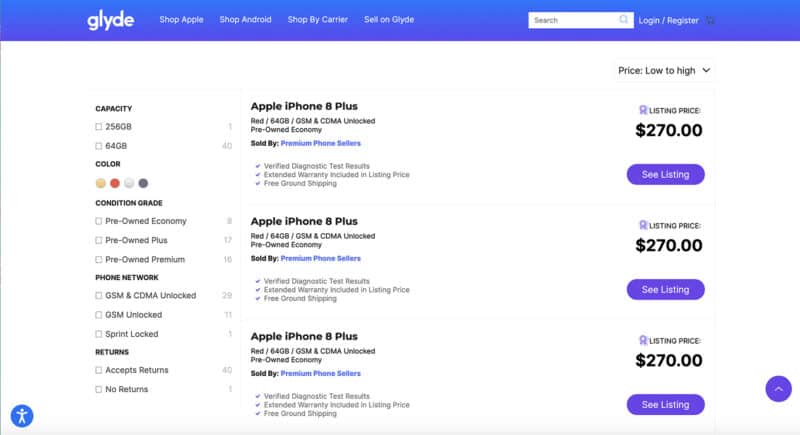Screen dimensions: 800x435
Task: Open the Price: Low to high dropdown
Action: tap(664, 70)
